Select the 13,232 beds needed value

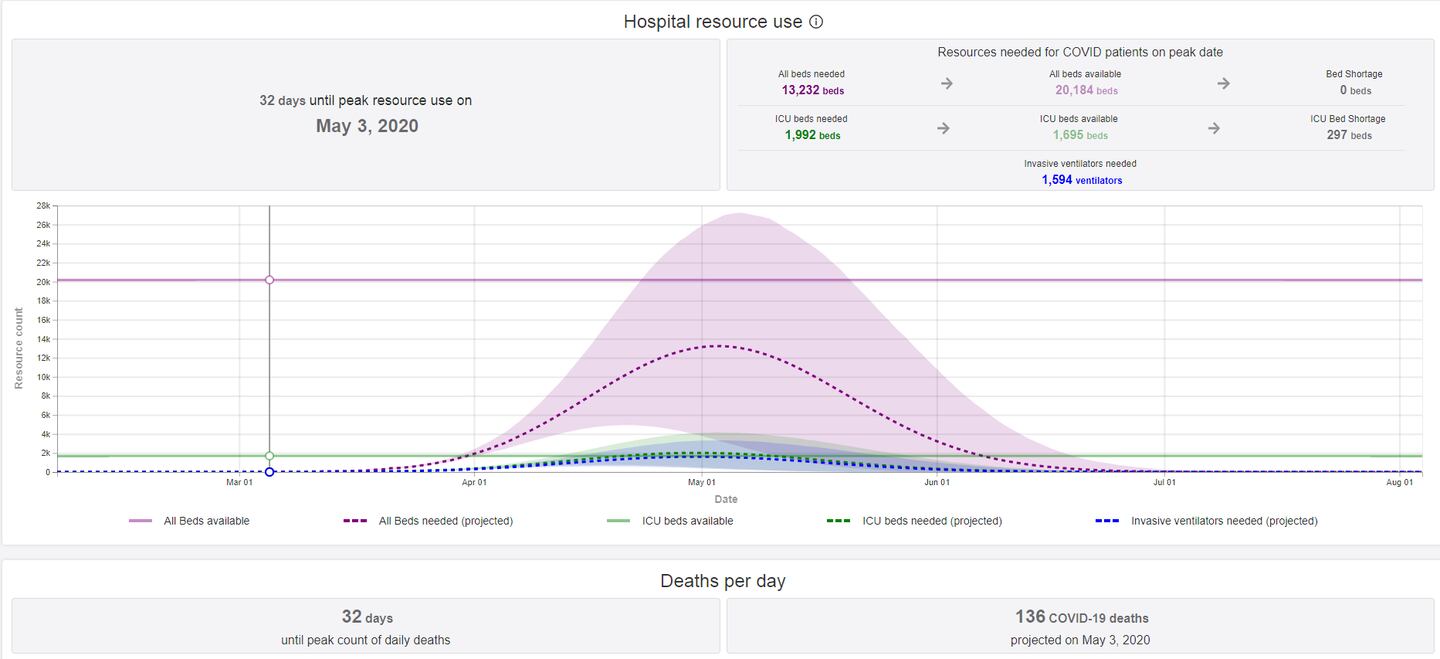click(811, 90)
